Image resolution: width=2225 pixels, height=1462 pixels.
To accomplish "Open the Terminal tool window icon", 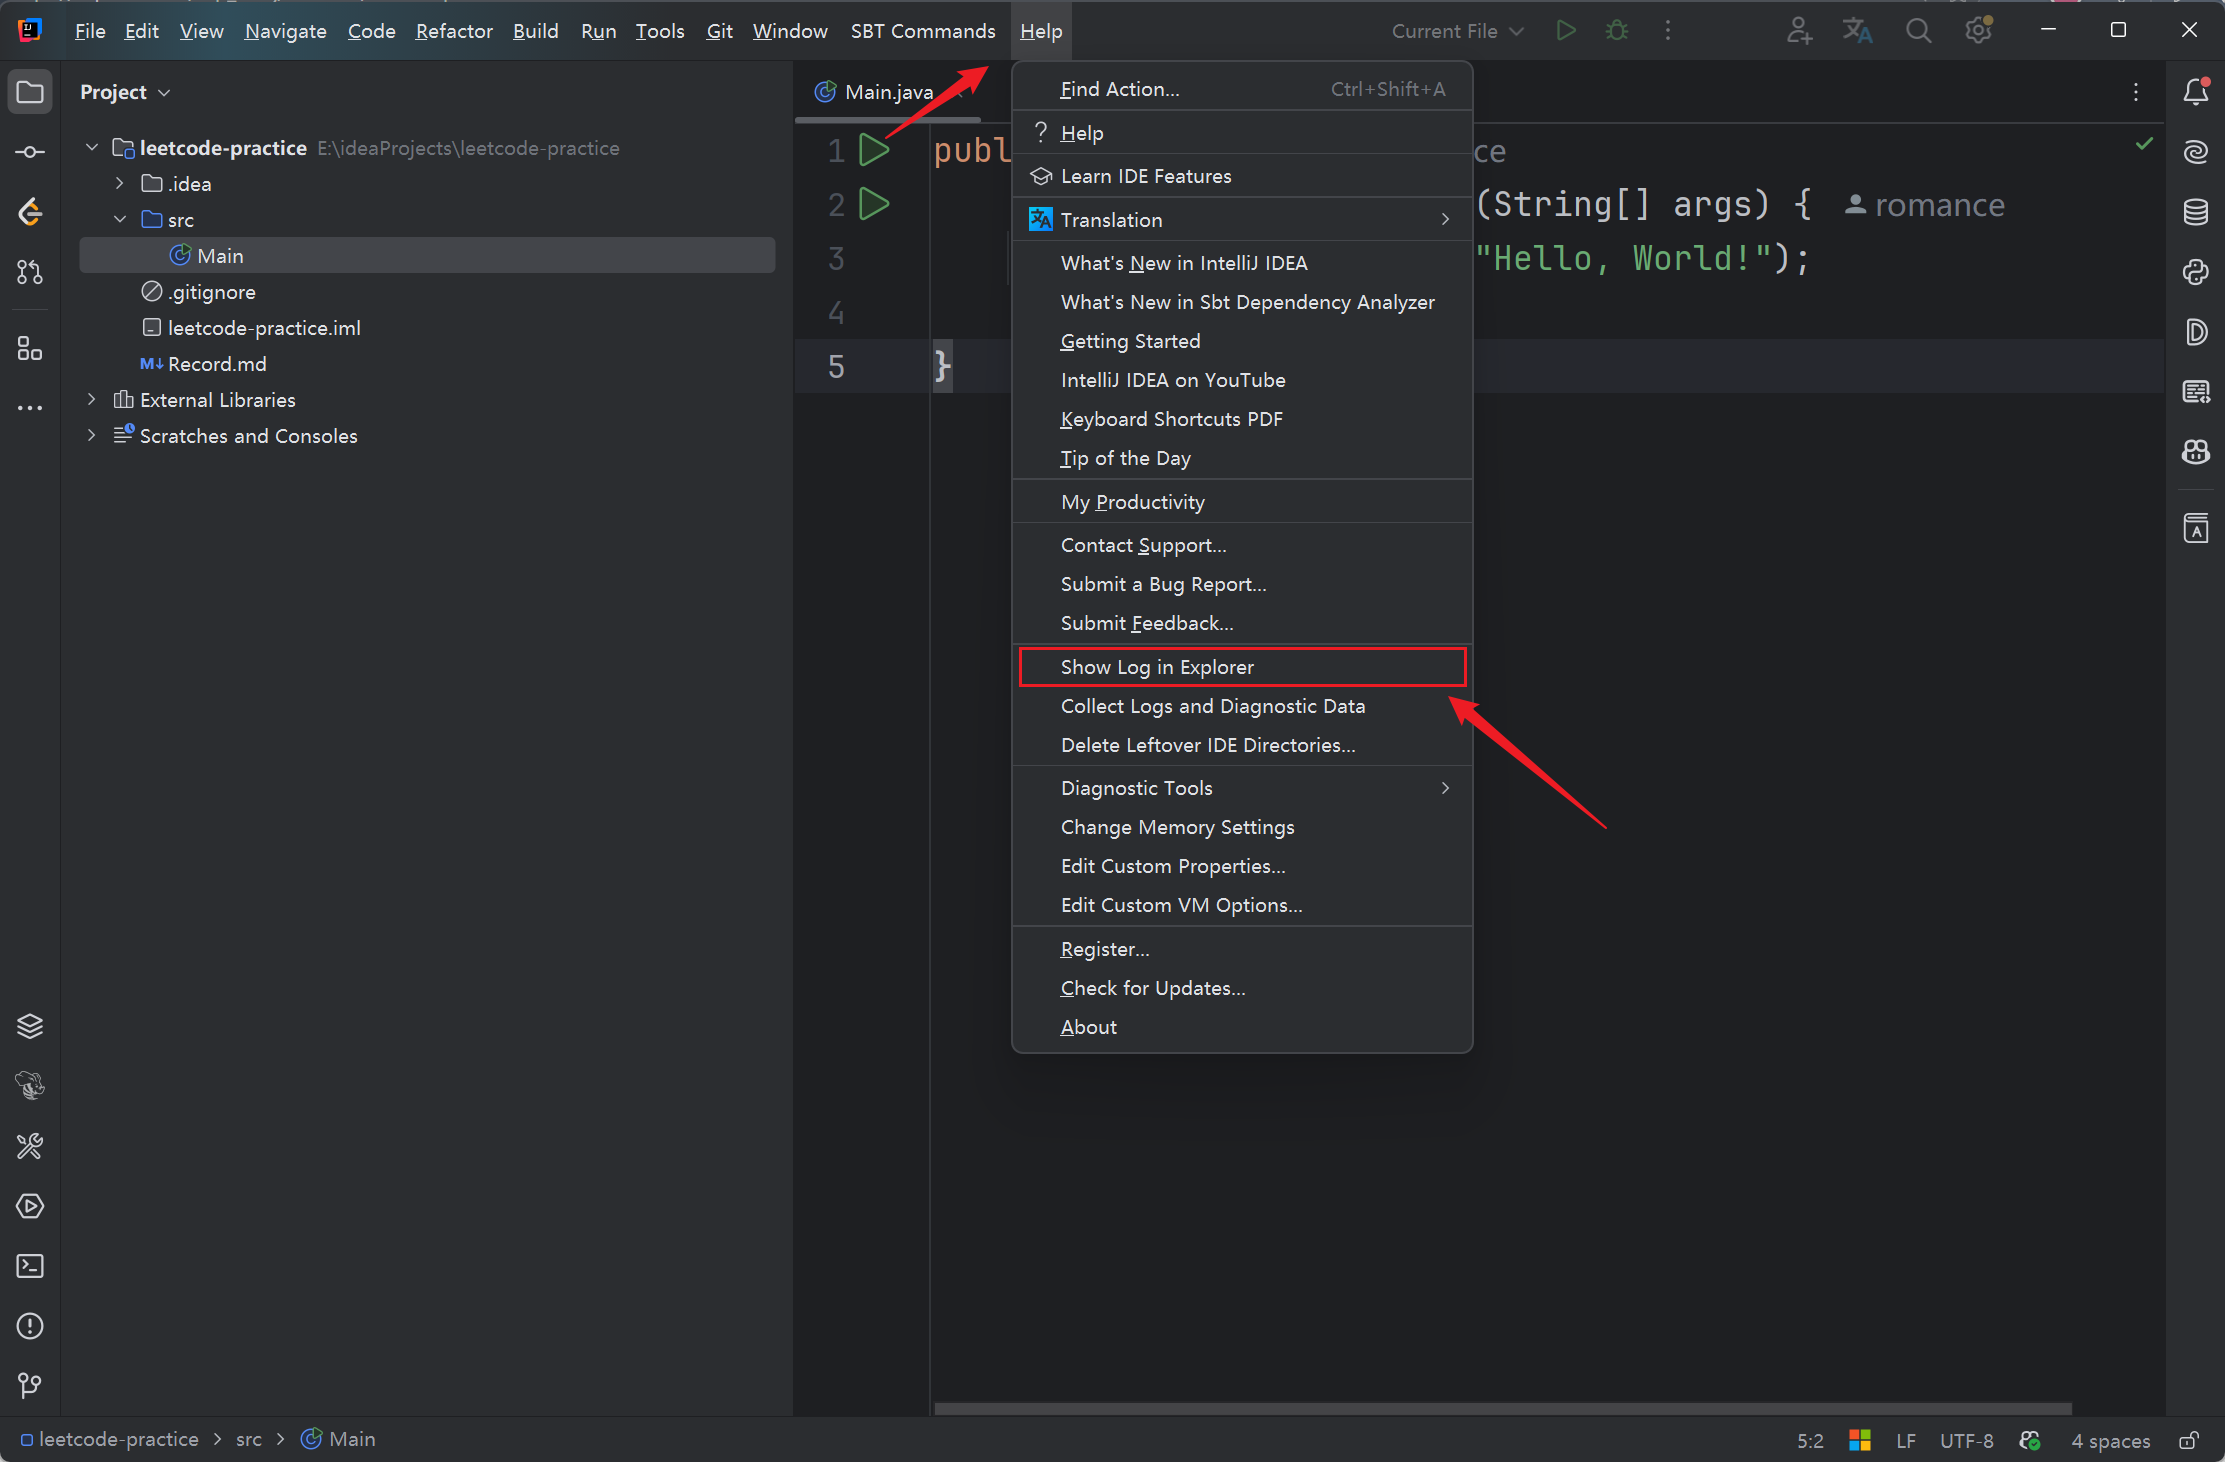I will pyautogui.click(x=30, y=1266).
